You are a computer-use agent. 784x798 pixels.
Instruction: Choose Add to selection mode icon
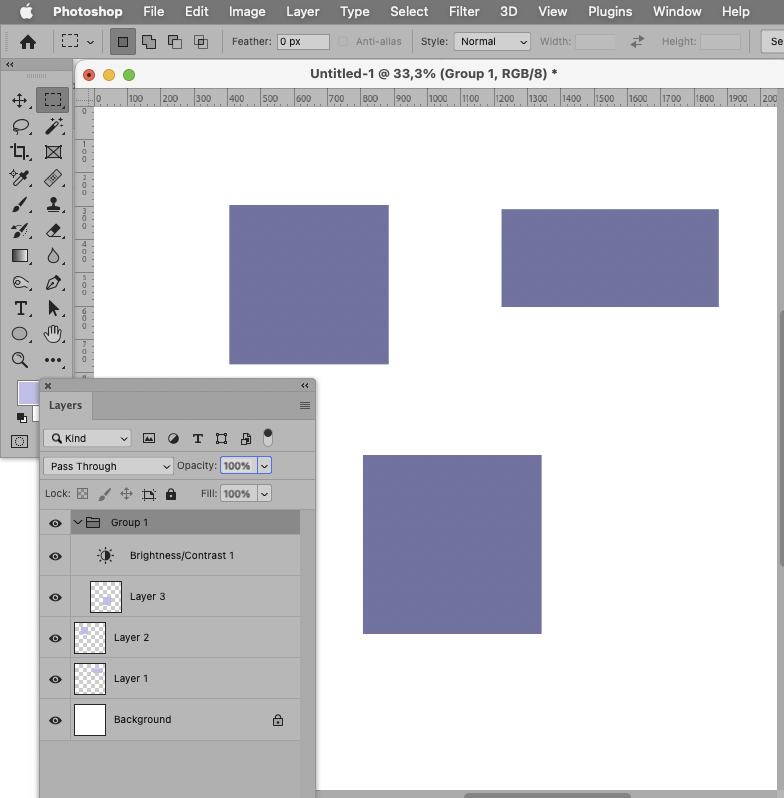click(149, 42)
